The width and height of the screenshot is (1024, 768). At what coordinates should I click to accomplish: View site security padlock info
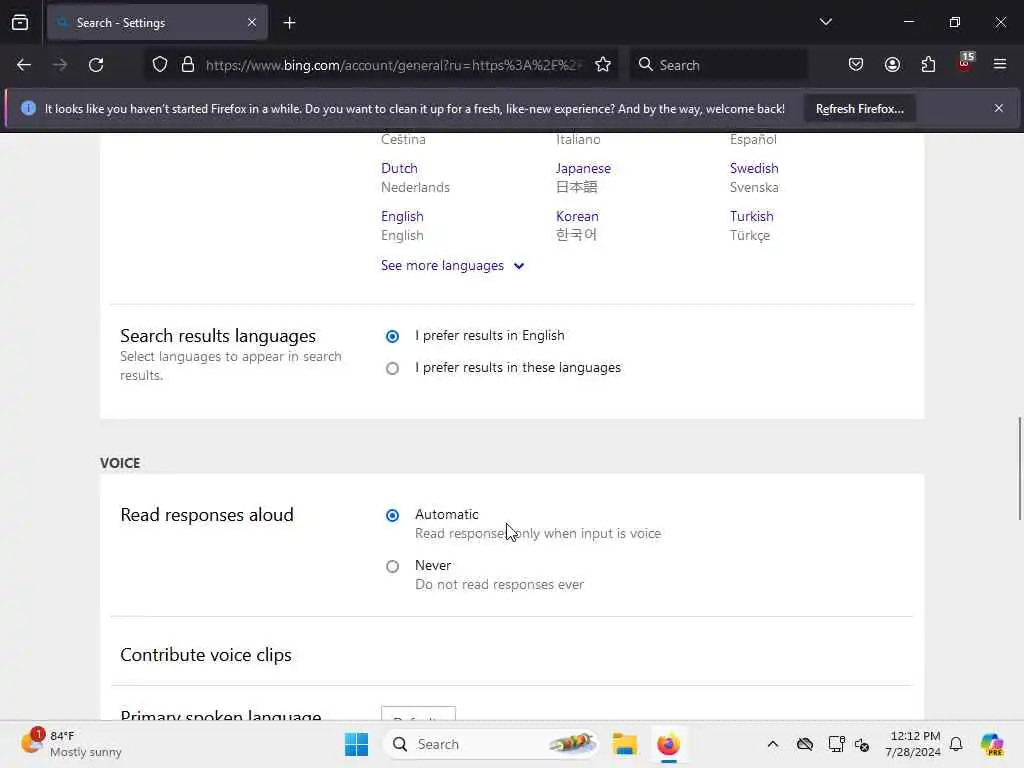[x=188, y=65]
